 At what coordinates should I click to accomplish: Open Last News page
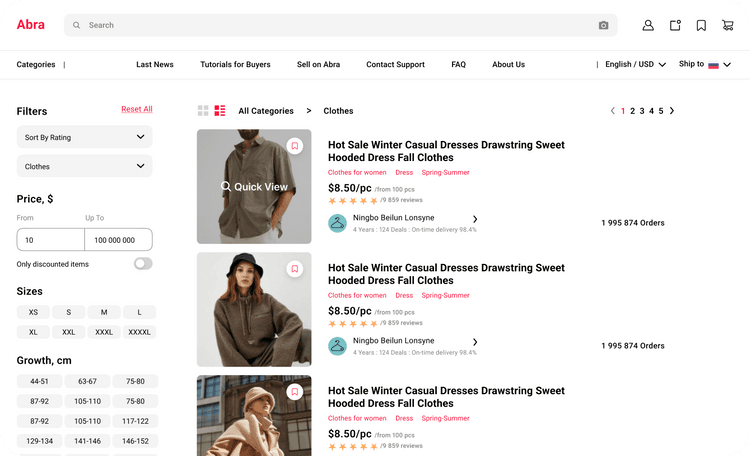pos(154,64)
